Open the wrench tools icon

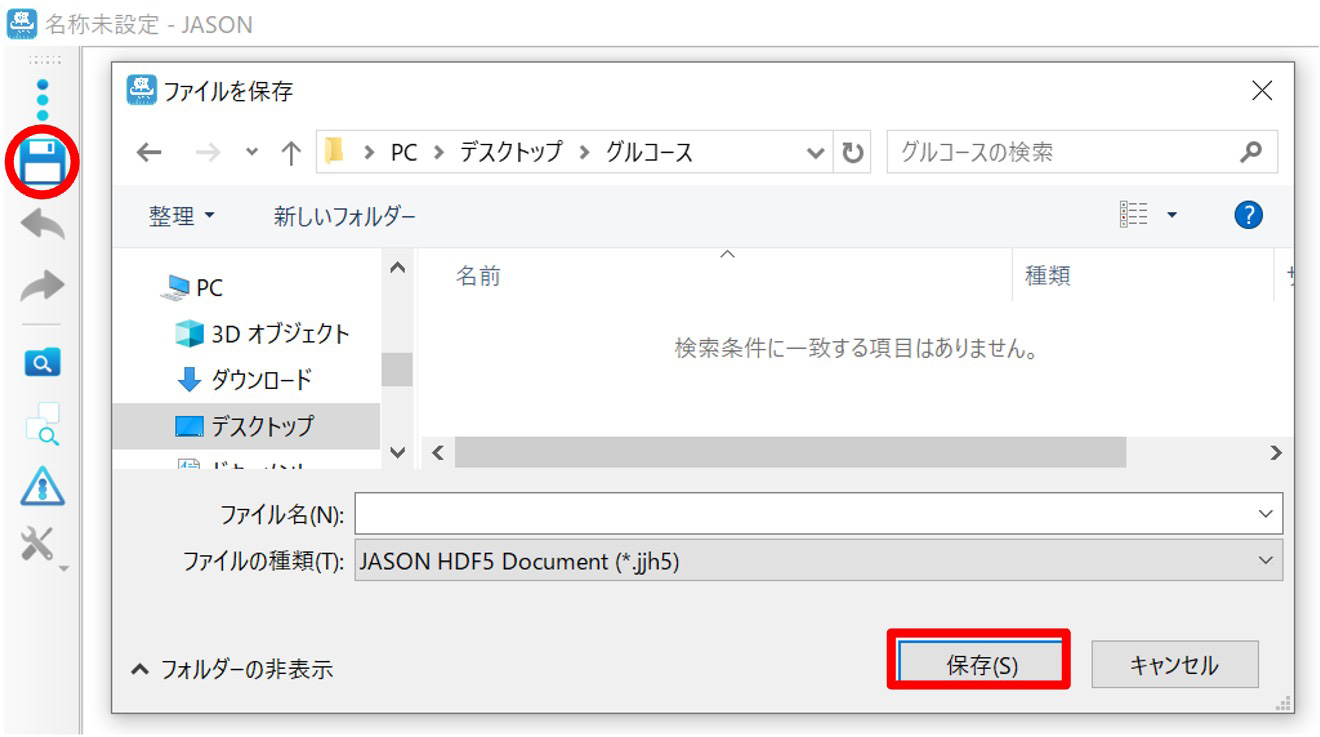coord(40,546)
